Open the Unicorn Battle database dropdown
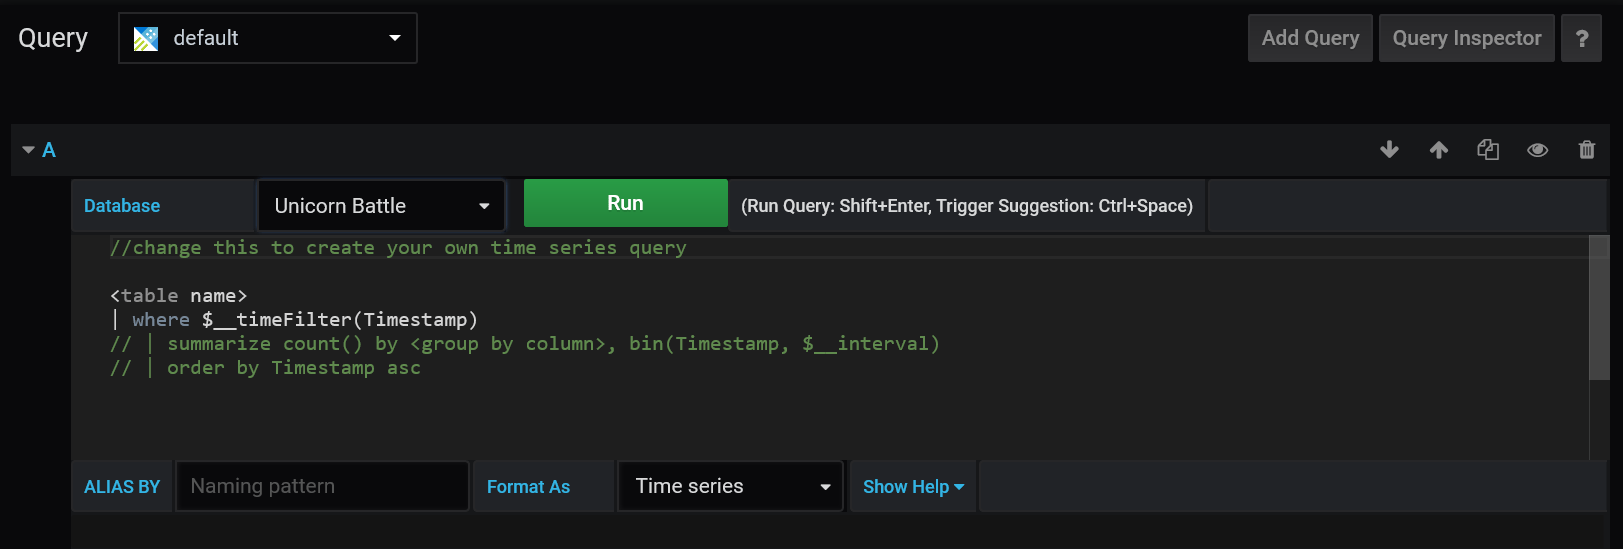Viewport: 1623px width, 549px height. (381, 206)
